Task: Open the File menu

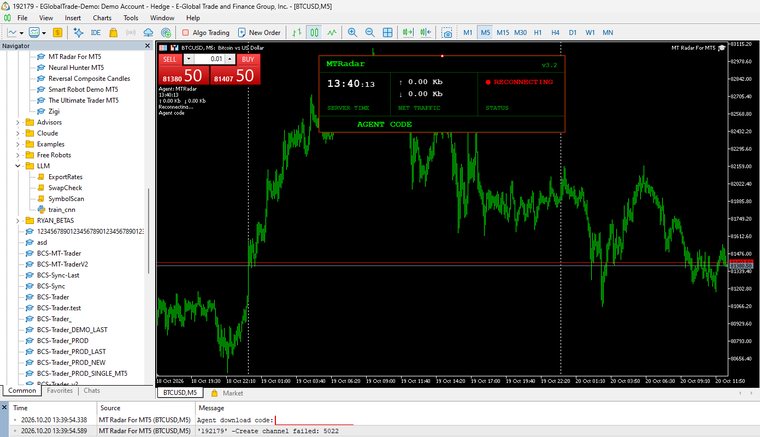Action: tap(22, 18)
